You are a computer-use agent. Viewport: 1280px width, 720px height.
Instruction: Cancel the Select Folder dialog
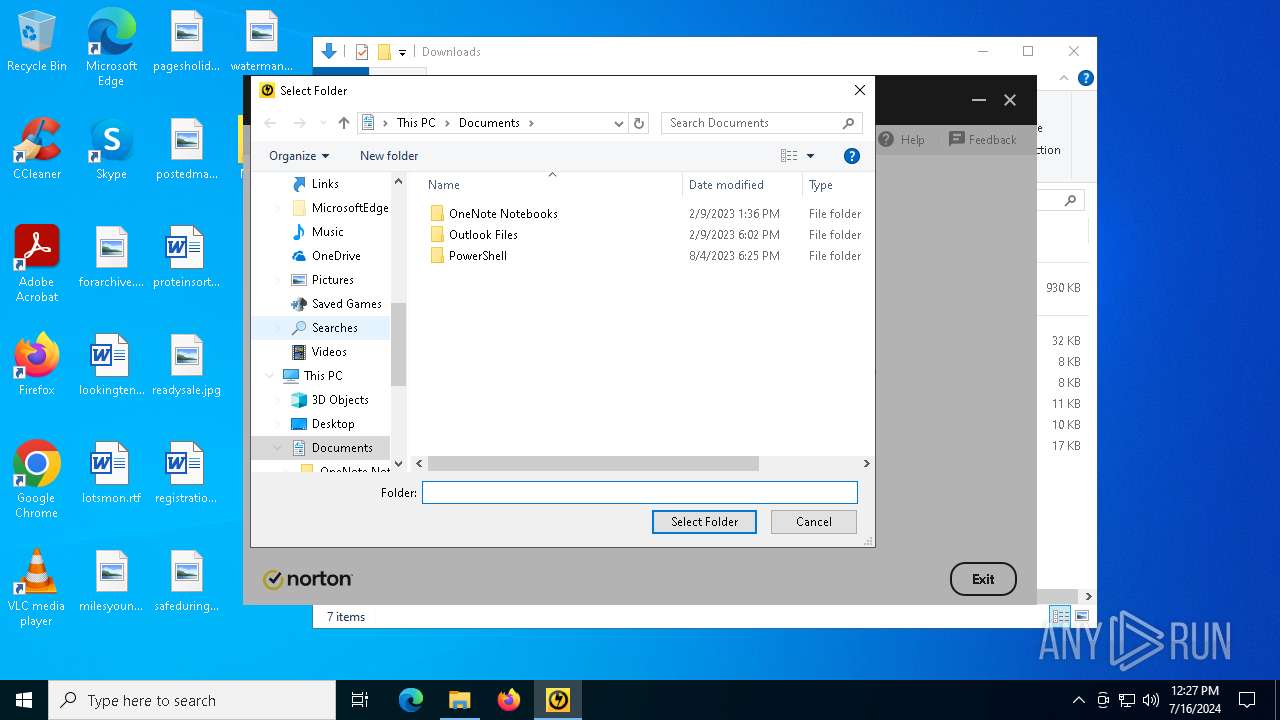click(x=814, y=522)
